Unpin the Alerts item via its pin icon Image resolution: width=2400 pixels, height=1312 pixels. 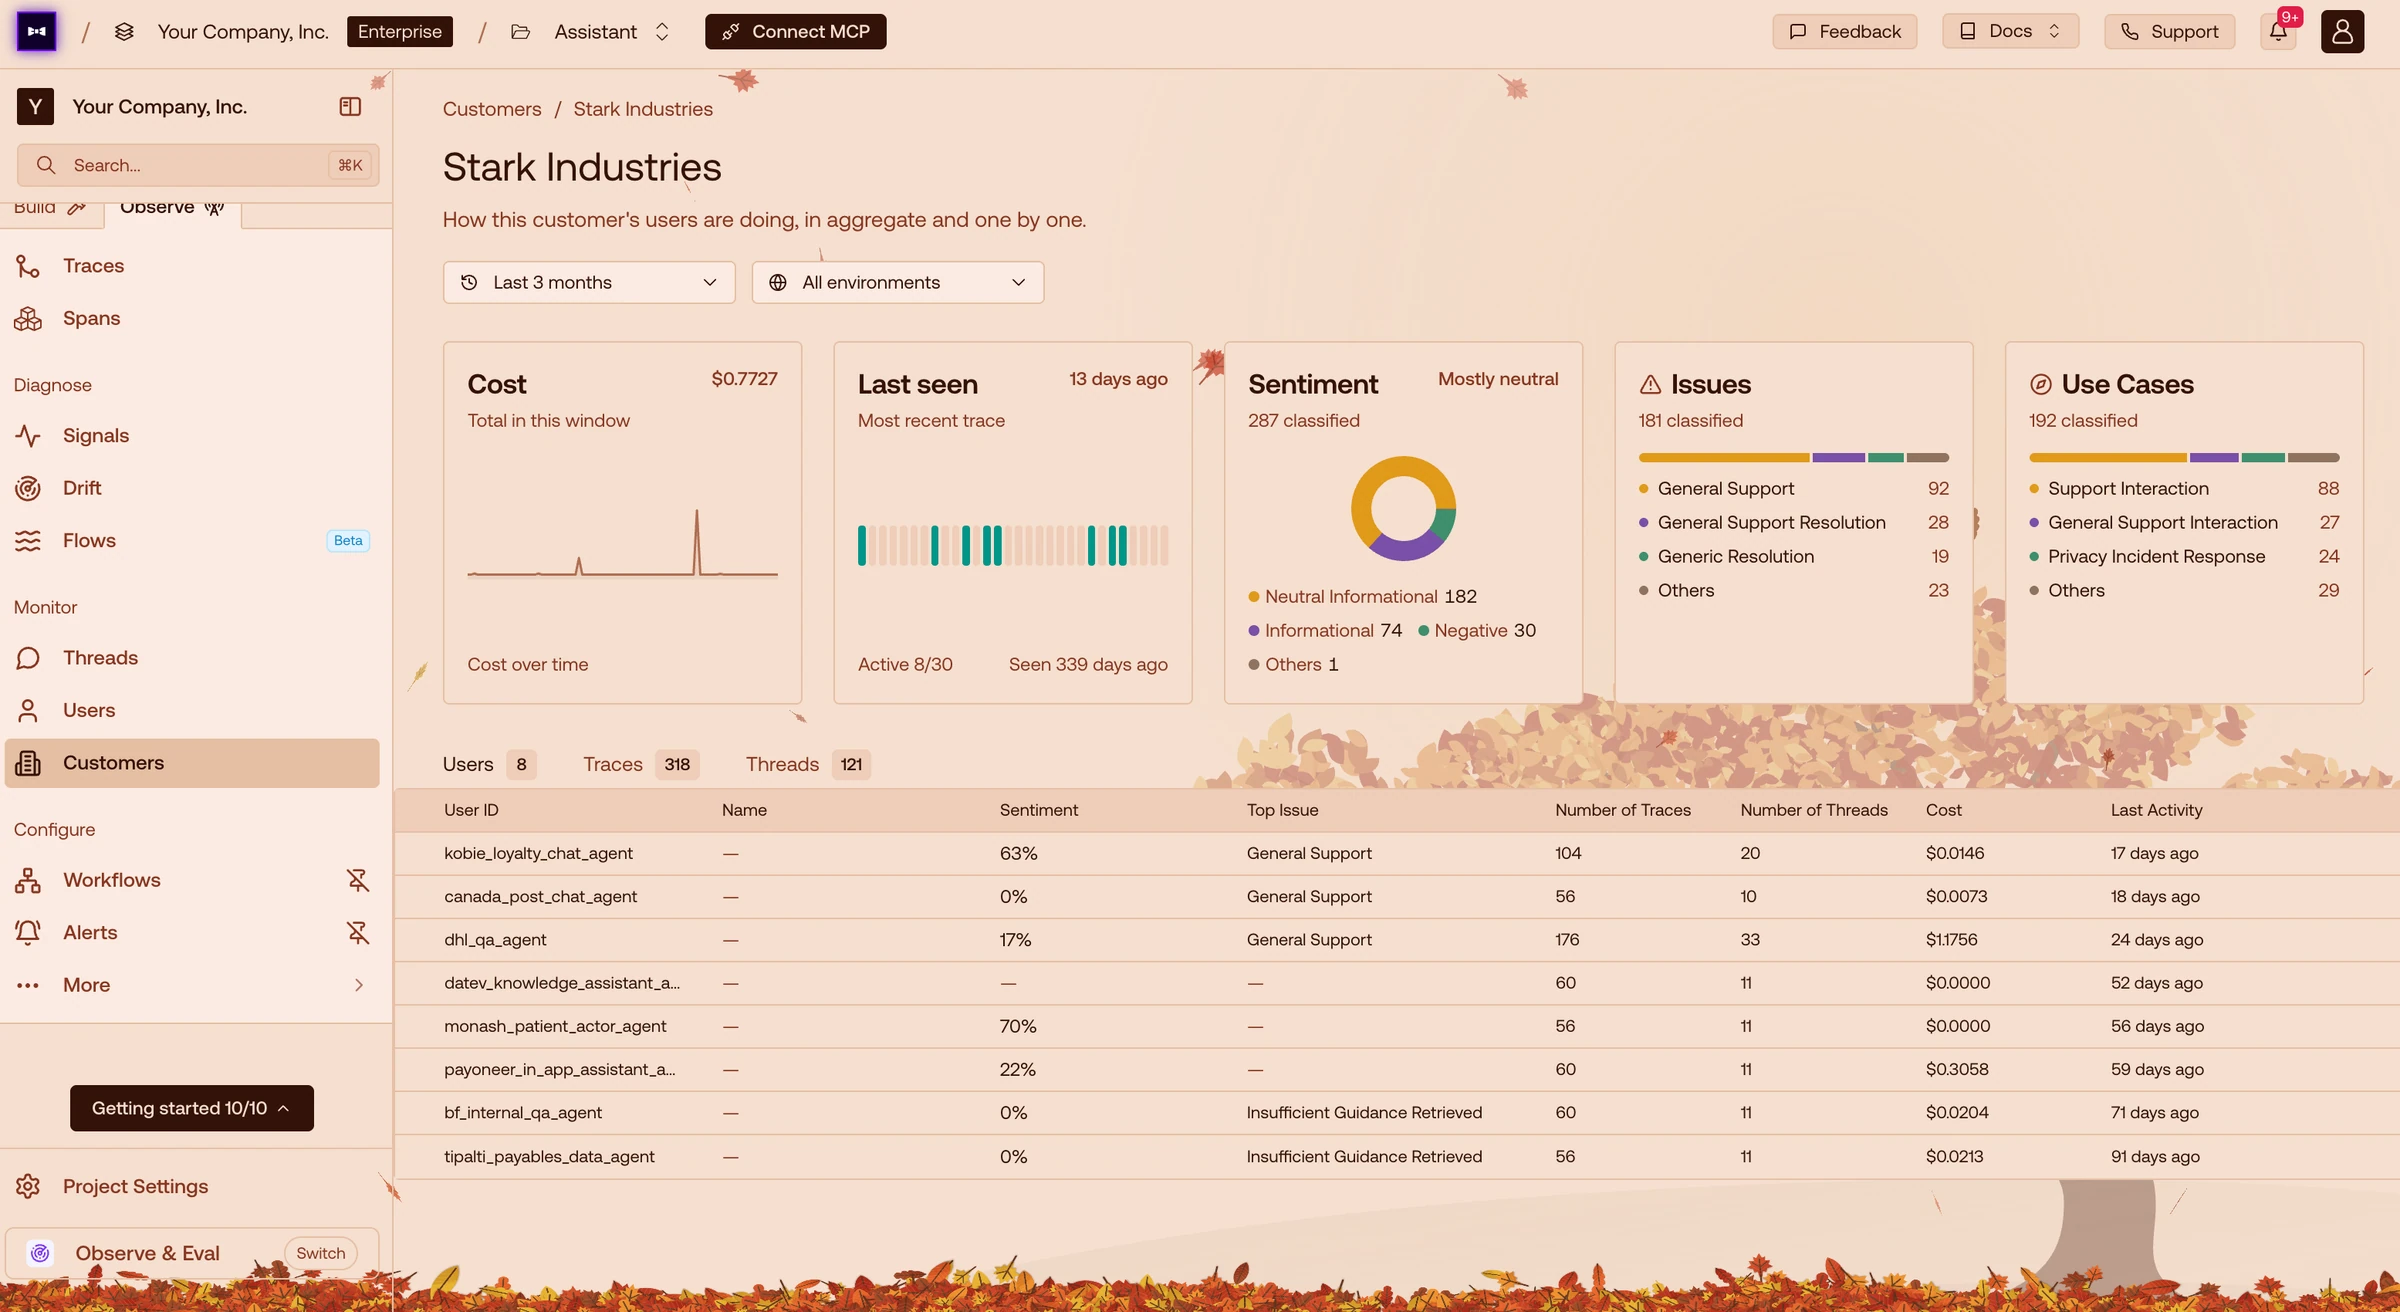click(357, 932)
